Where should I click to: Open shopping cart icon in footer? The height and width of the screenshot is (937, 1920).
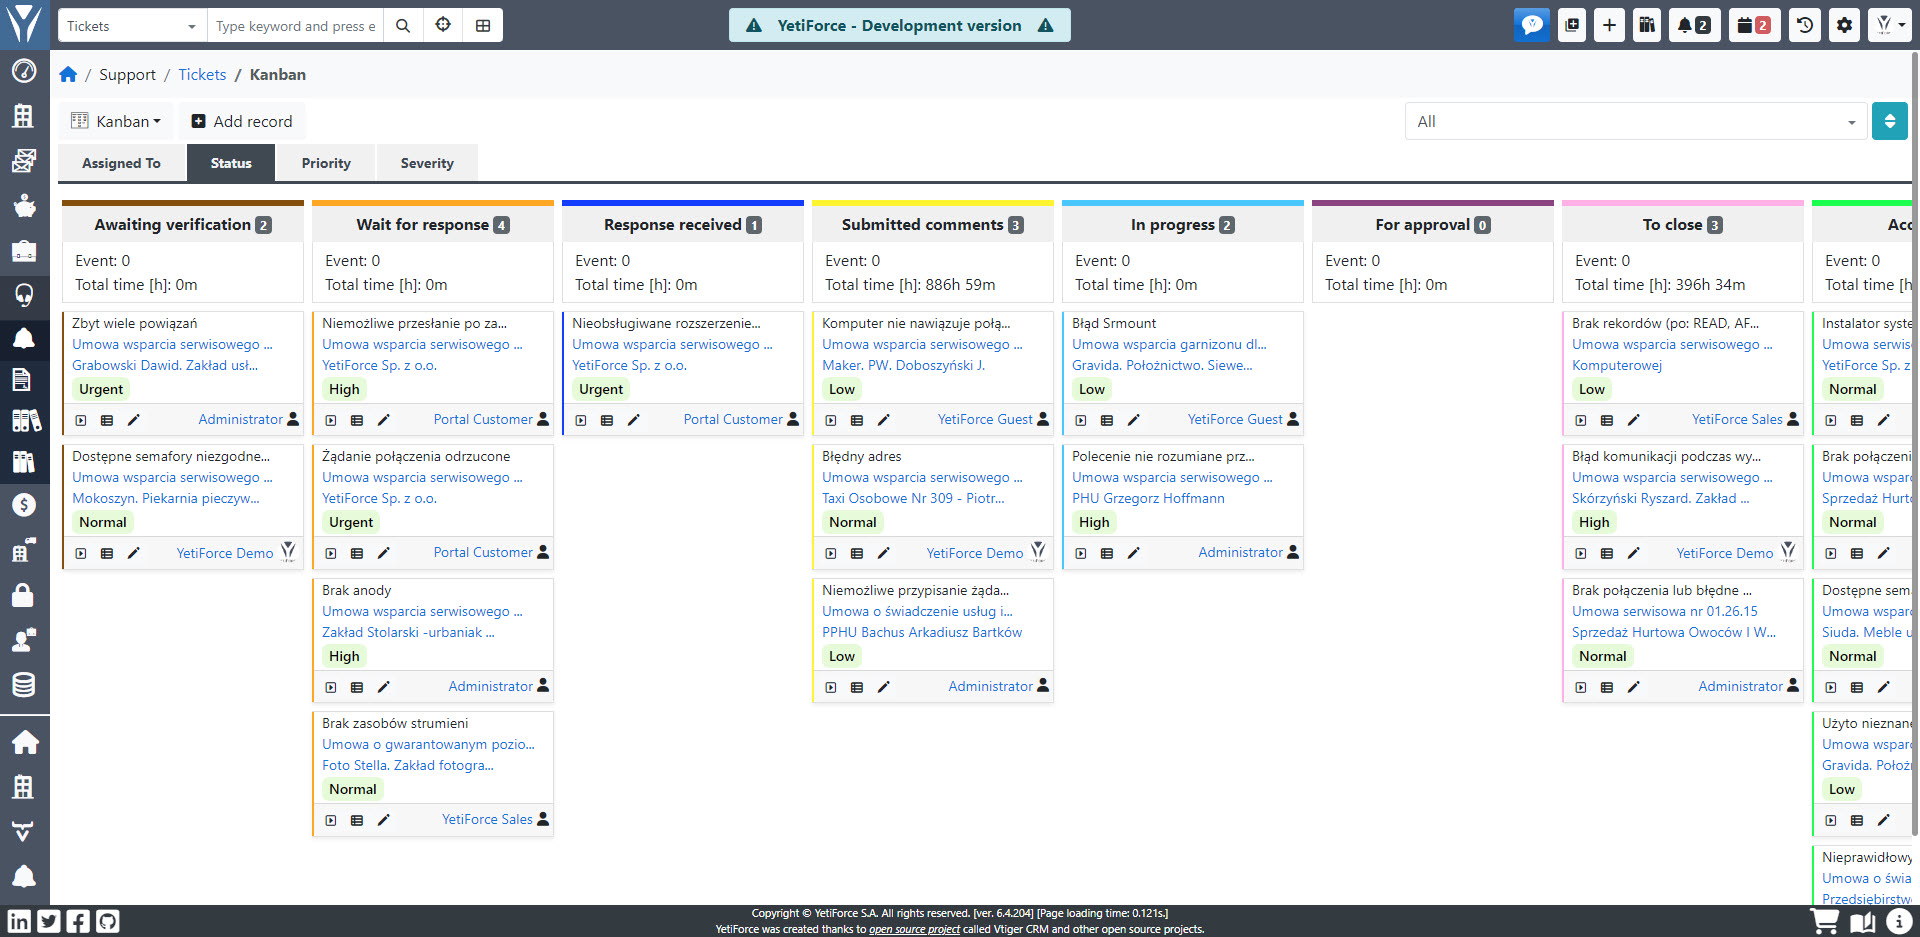(x=1826, y=921)
